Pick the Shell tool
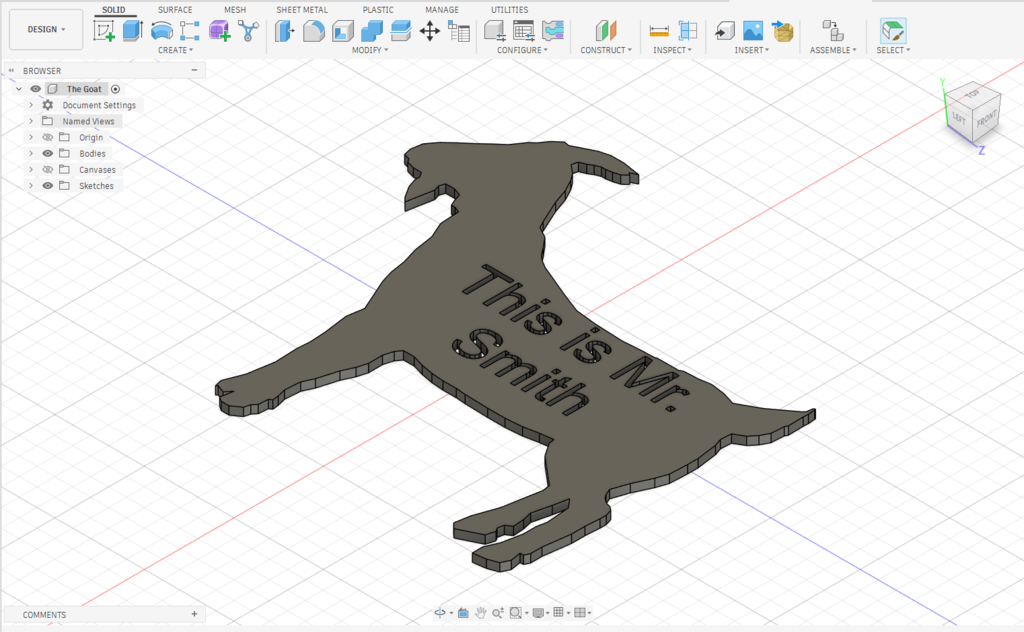Screen dimensions: 1024x632 (343, 31)
